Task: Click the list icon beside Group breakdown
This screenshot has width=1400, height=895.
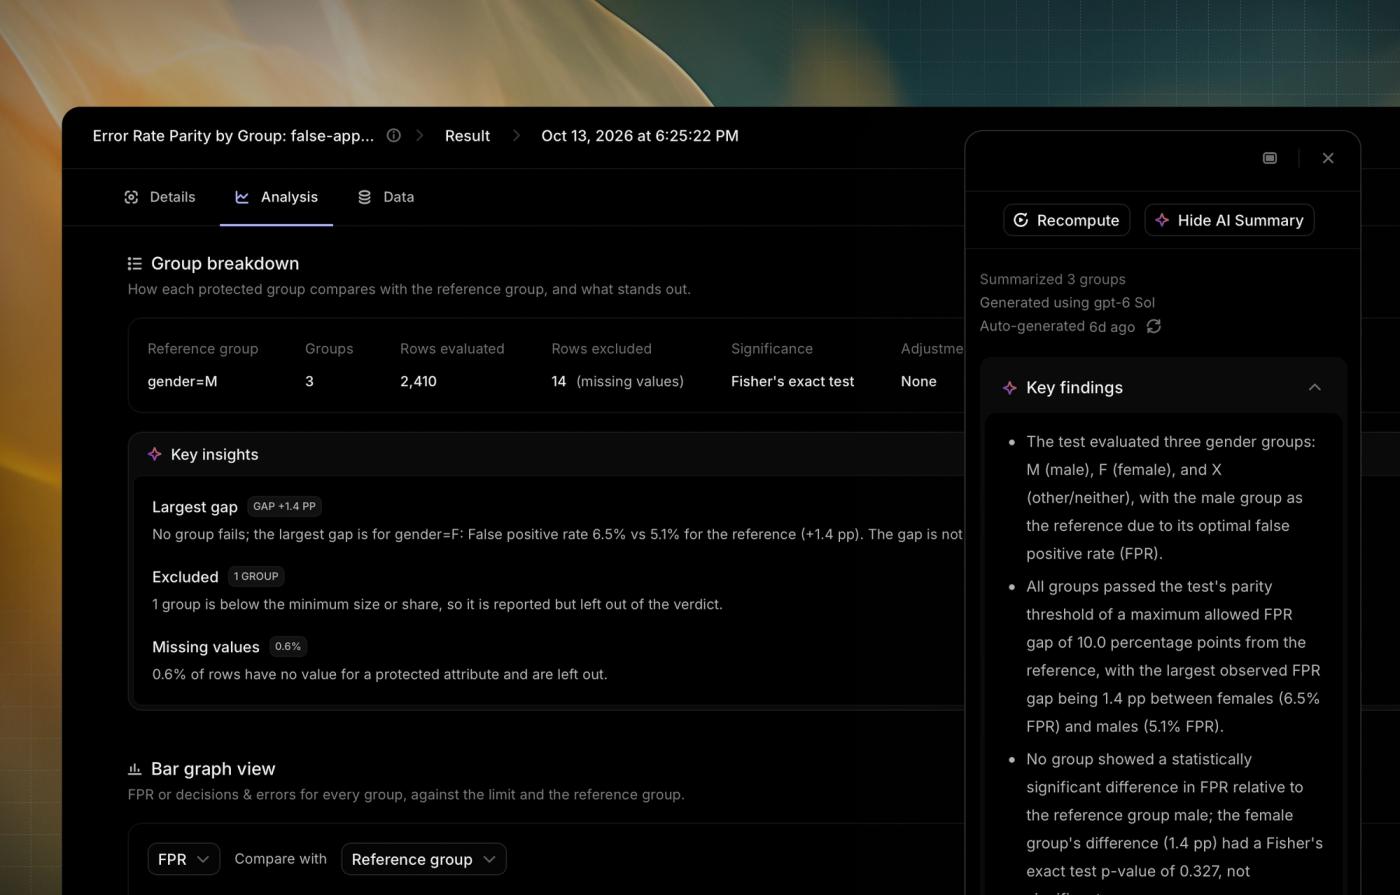Action: 135,264
